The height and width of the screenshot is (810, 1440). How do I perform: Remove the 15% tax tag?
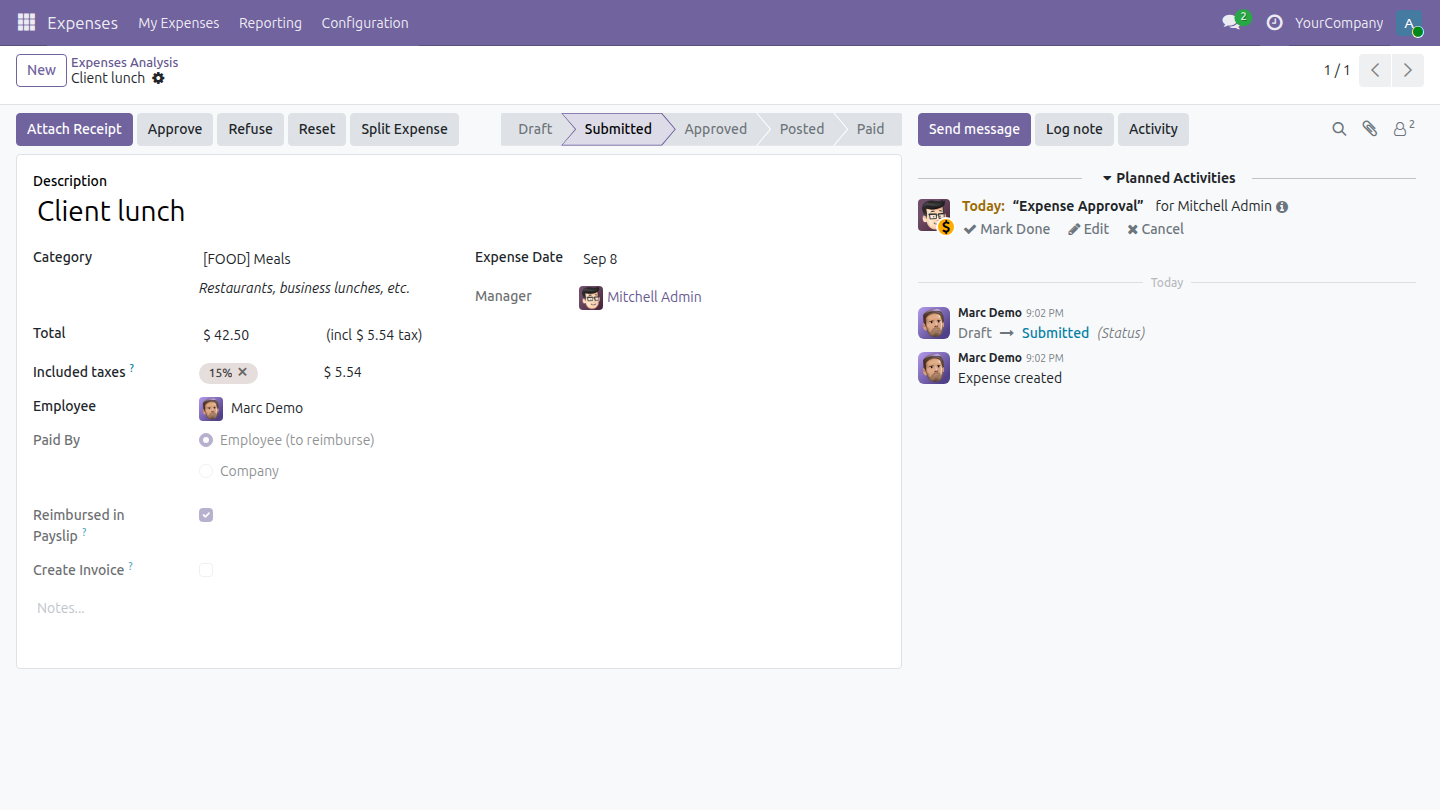click(242, 372)
